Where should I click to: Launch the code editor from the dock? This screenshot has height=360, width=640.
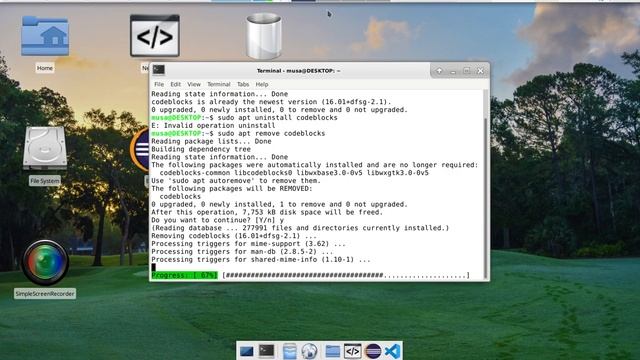tap(353, 351)
